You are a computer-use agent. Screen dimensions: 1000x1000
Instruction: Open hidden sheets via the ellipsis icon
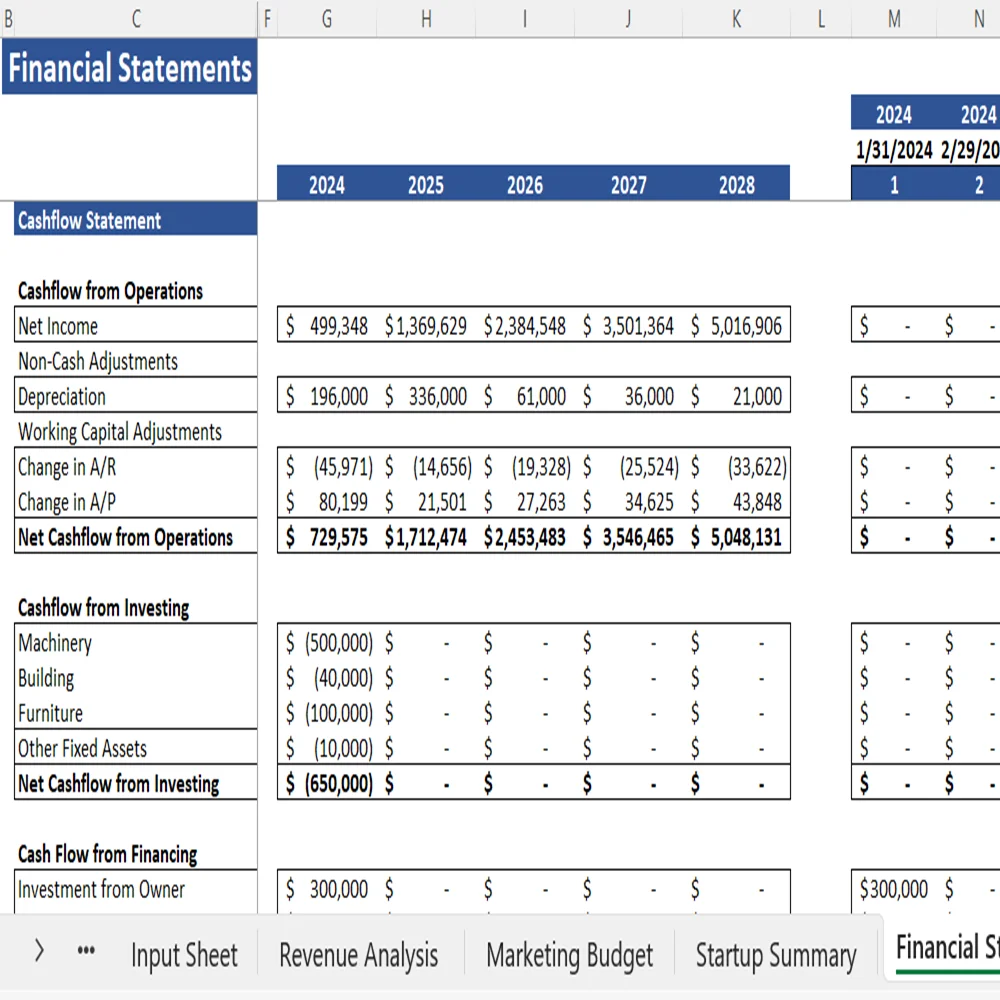(x=86, y=953)
